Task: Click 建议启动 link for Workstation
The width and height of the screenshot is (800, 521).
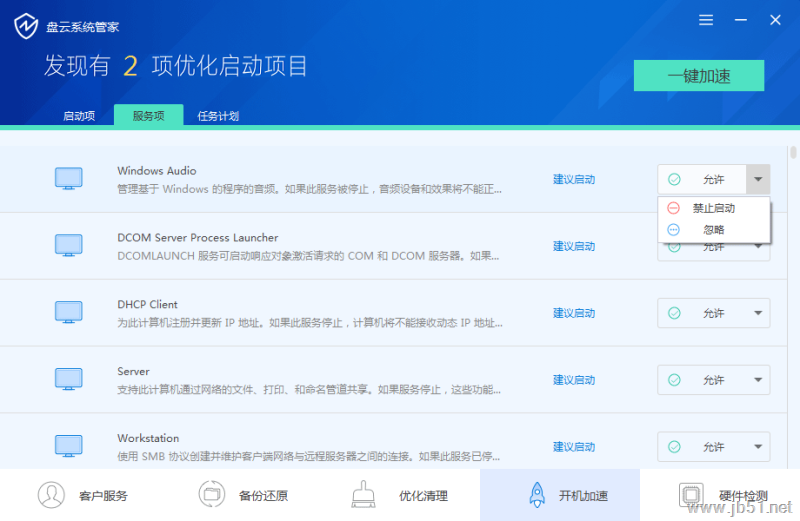Action: click(574, 446)
